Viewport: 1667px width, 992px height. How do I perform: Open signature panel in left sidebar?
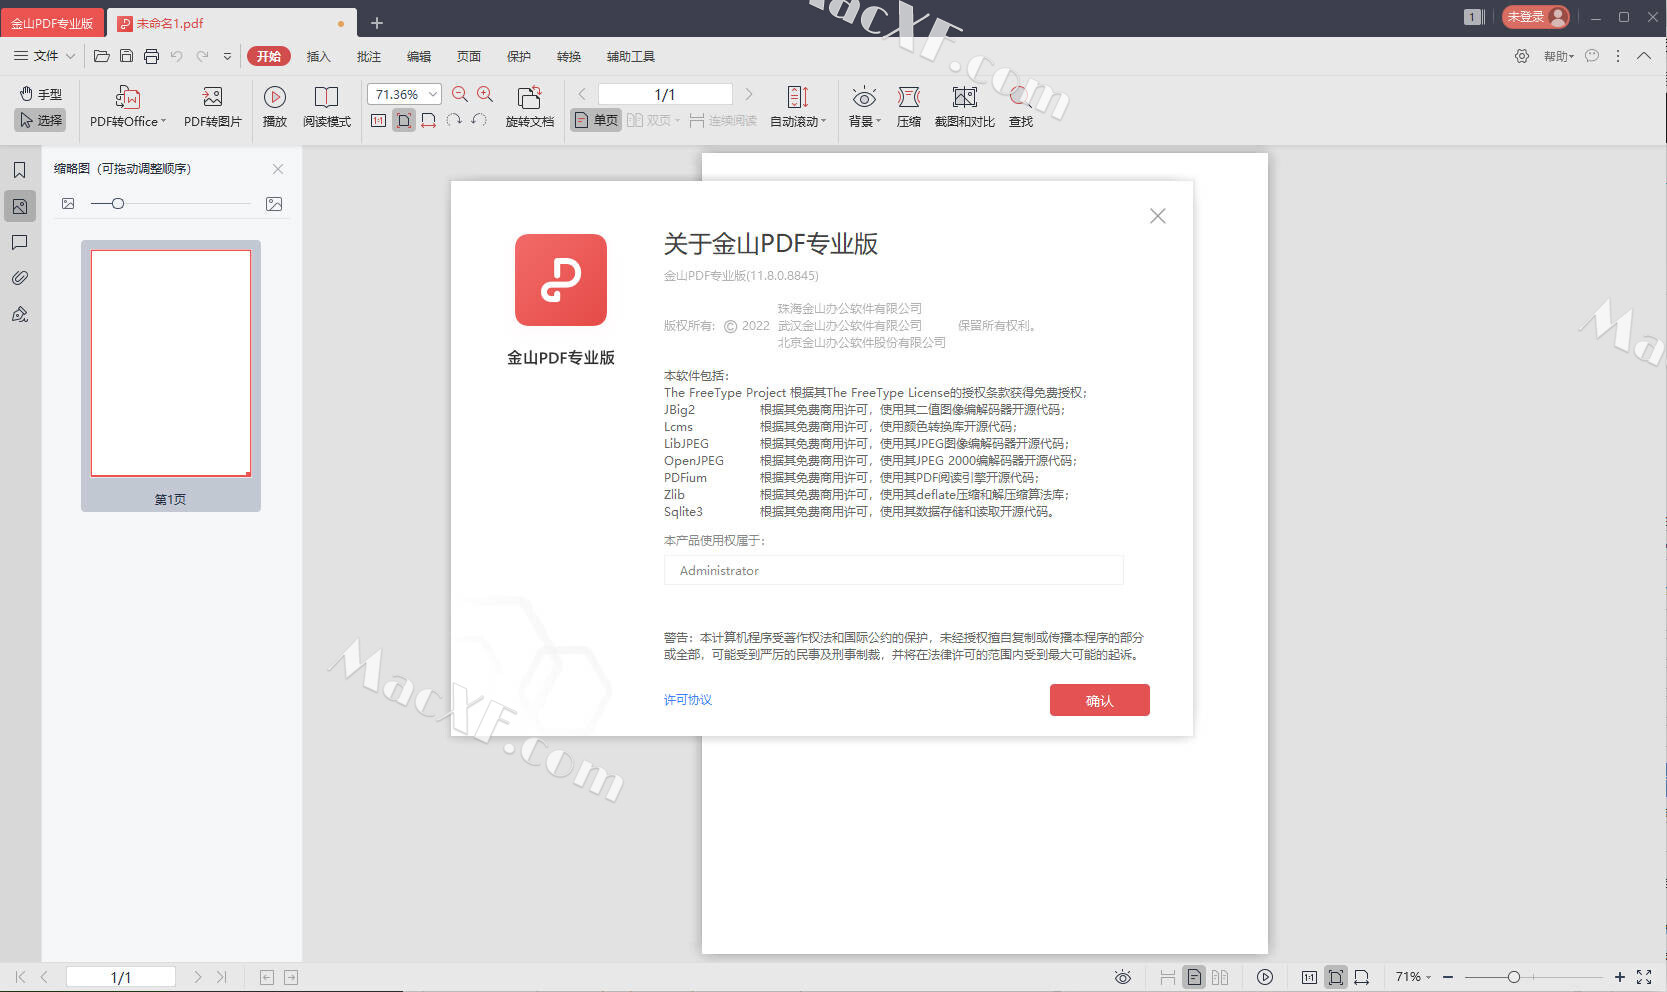tap(19, 314)
